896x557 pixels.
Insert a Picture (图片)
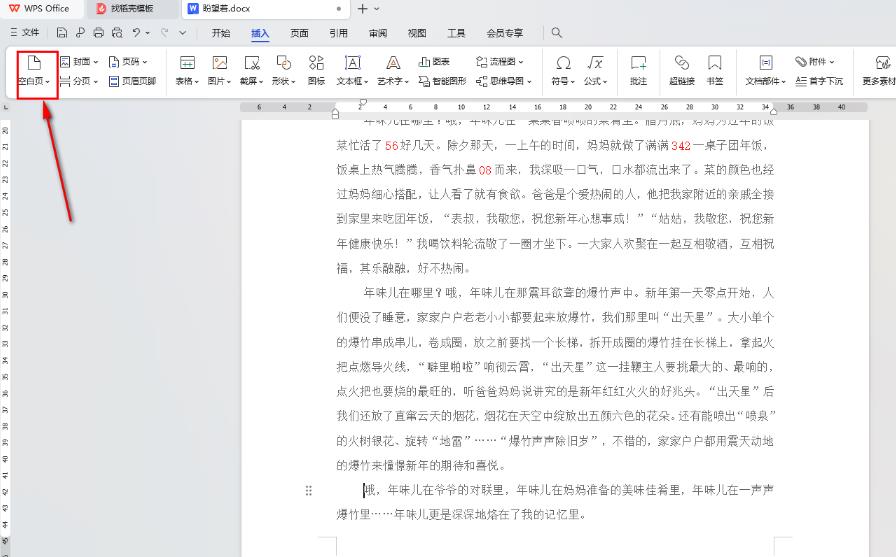pos(219,70)
